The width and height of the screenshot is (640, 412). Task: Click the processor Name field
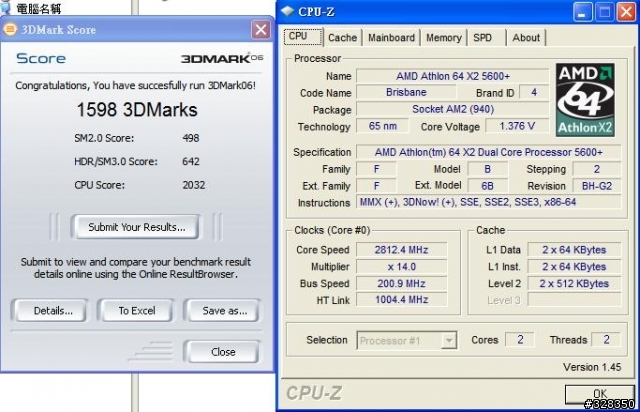pyautogui.click(x=453, y=76)
